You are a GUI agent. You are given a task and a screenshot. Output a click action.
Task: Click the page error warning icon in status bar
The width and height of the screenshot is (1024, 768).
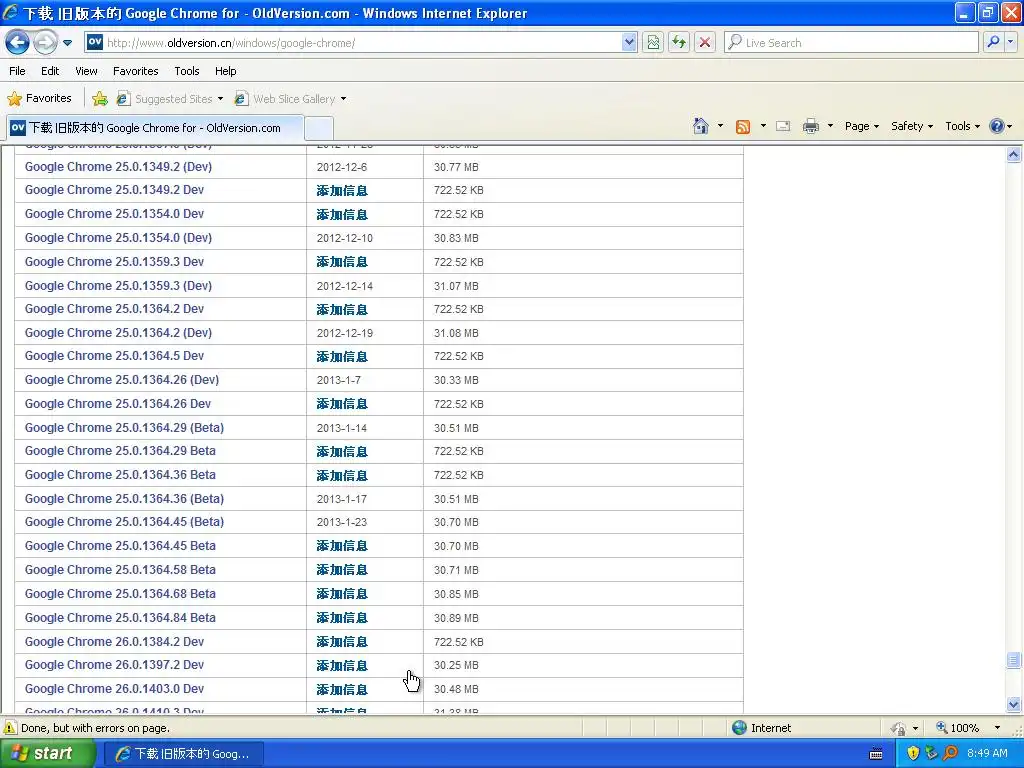pyautogui.click(x=10, y=728)
